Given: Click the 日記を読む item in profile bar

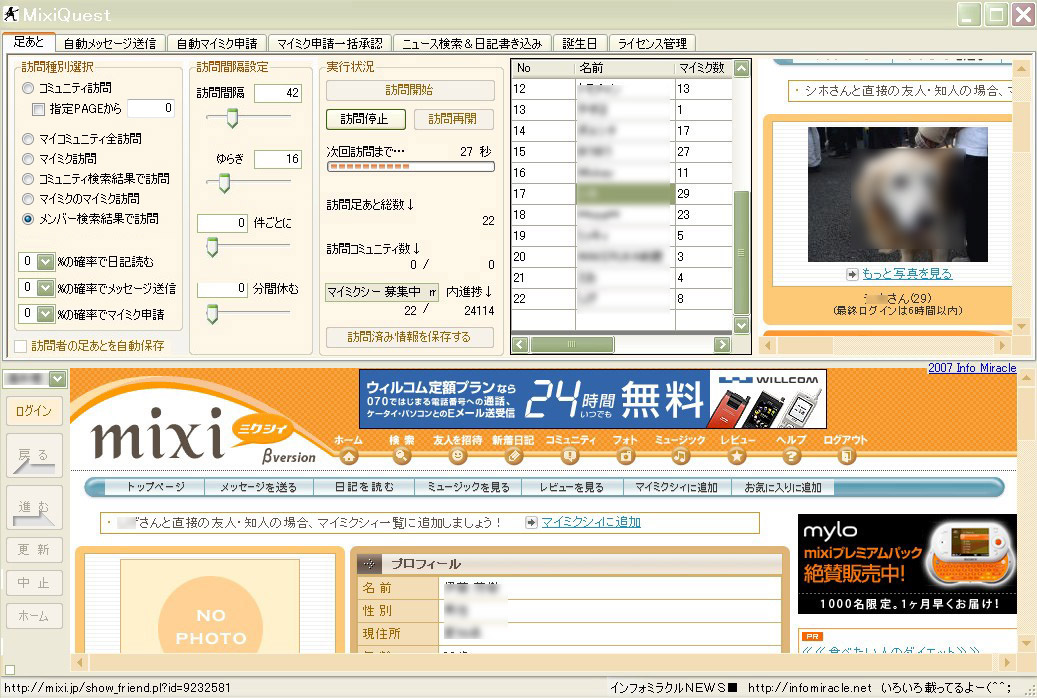Looking at the screenshot, I should point(364,488).
